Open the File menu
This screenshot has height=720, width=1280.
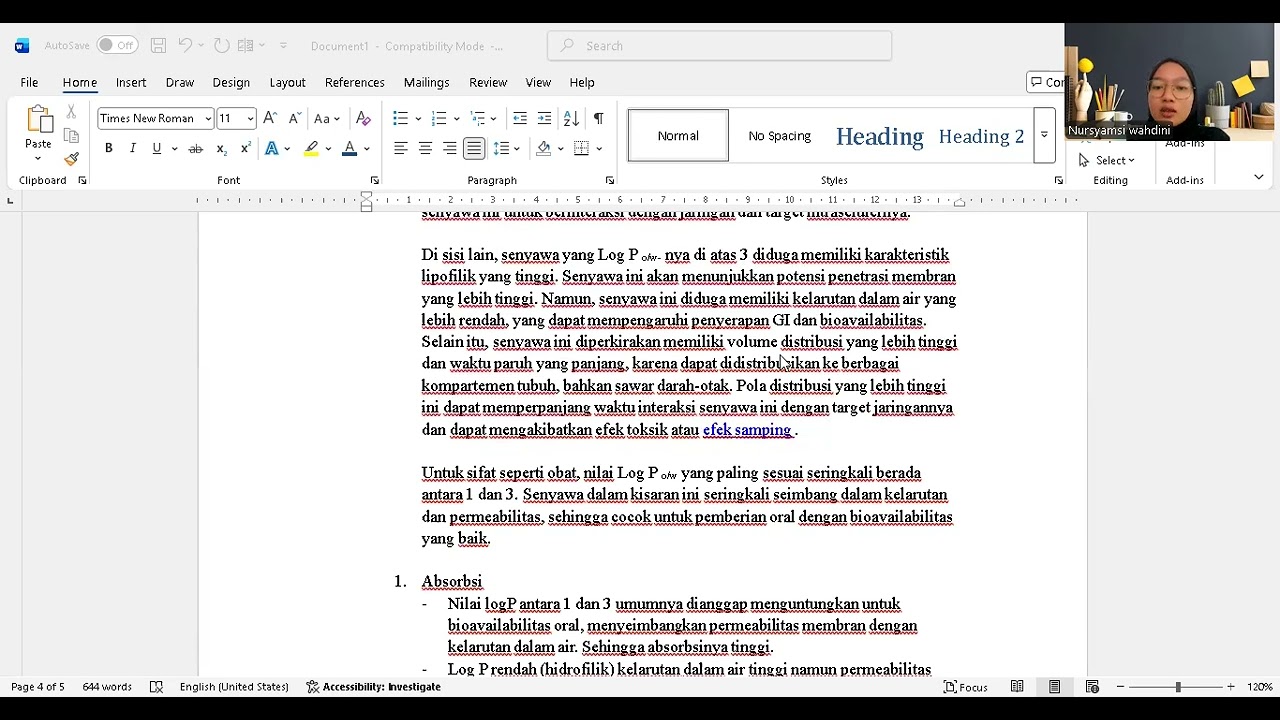coord(29,82)
